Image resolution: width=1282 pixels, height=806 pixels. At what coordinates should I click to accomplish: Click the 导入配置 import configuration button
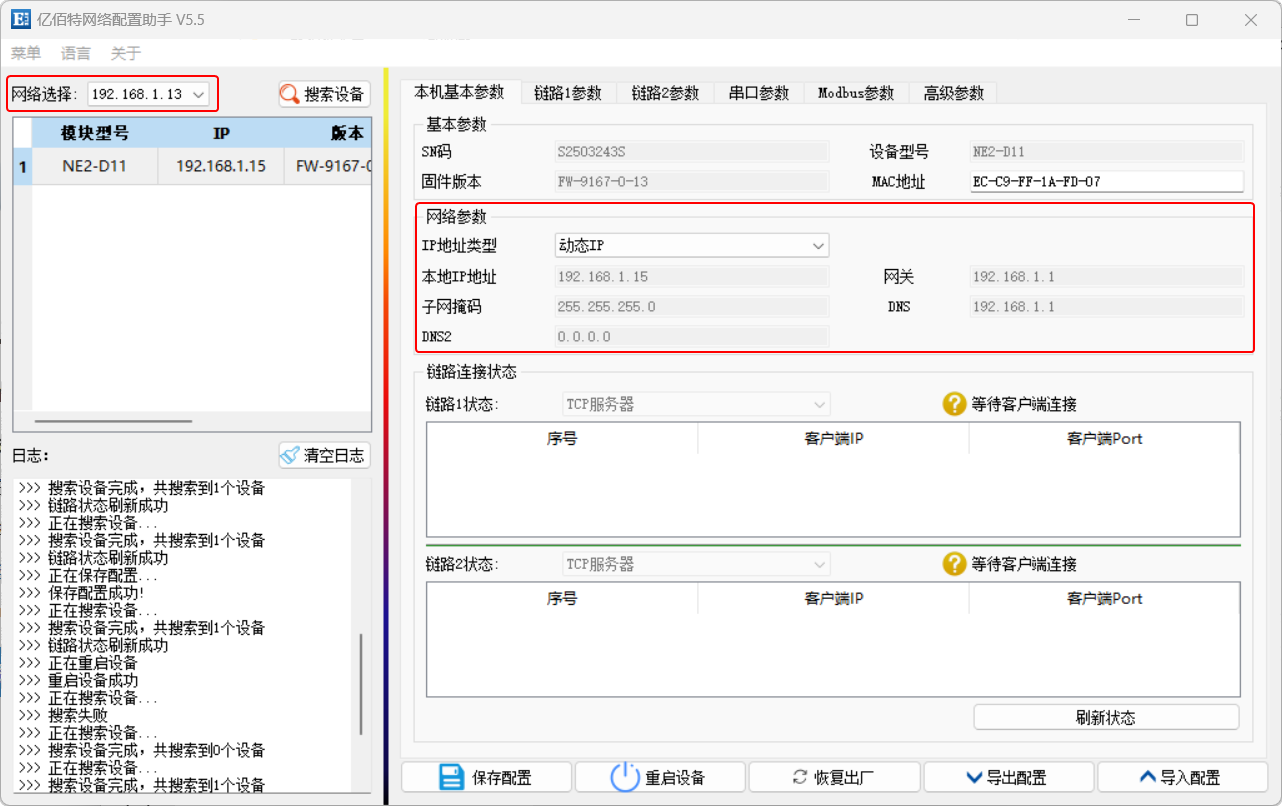click(1182, 777)
